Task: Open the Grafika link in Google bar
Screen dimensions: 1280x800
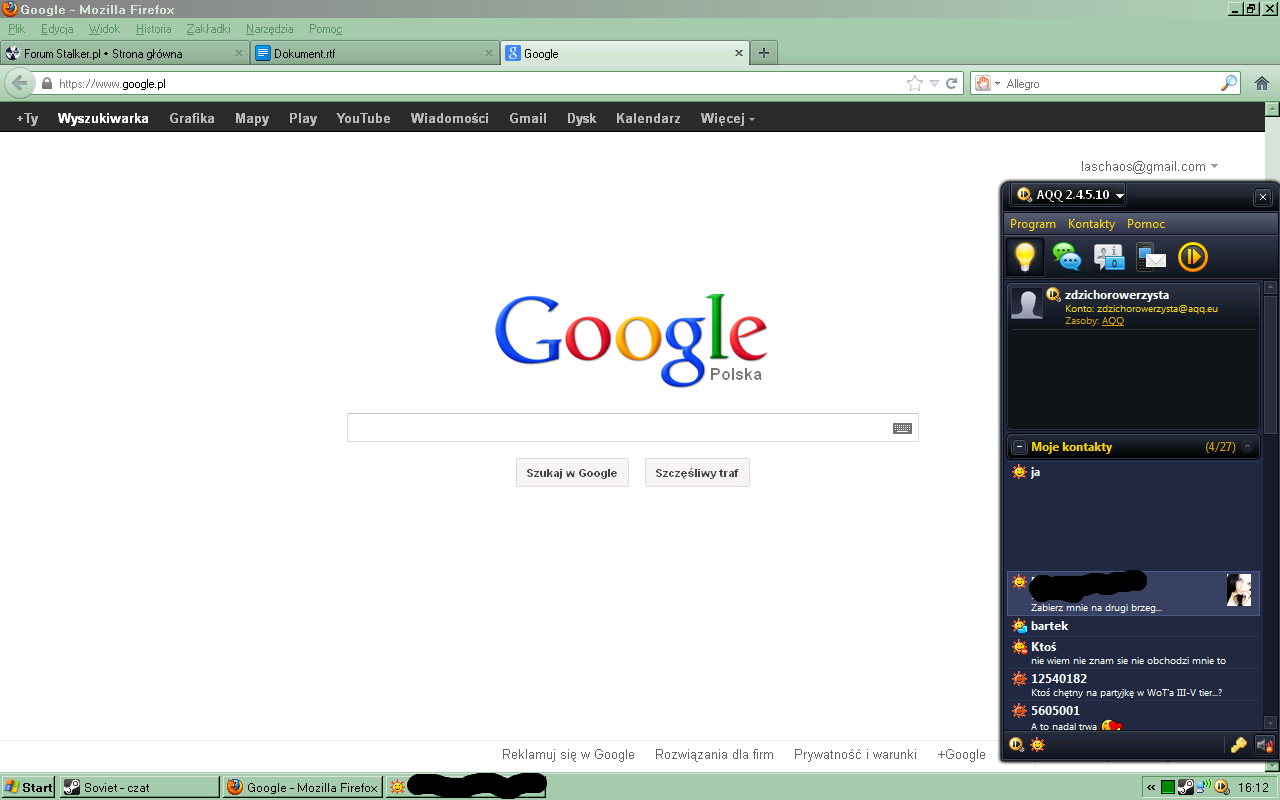Action: (x=192, y=118)
